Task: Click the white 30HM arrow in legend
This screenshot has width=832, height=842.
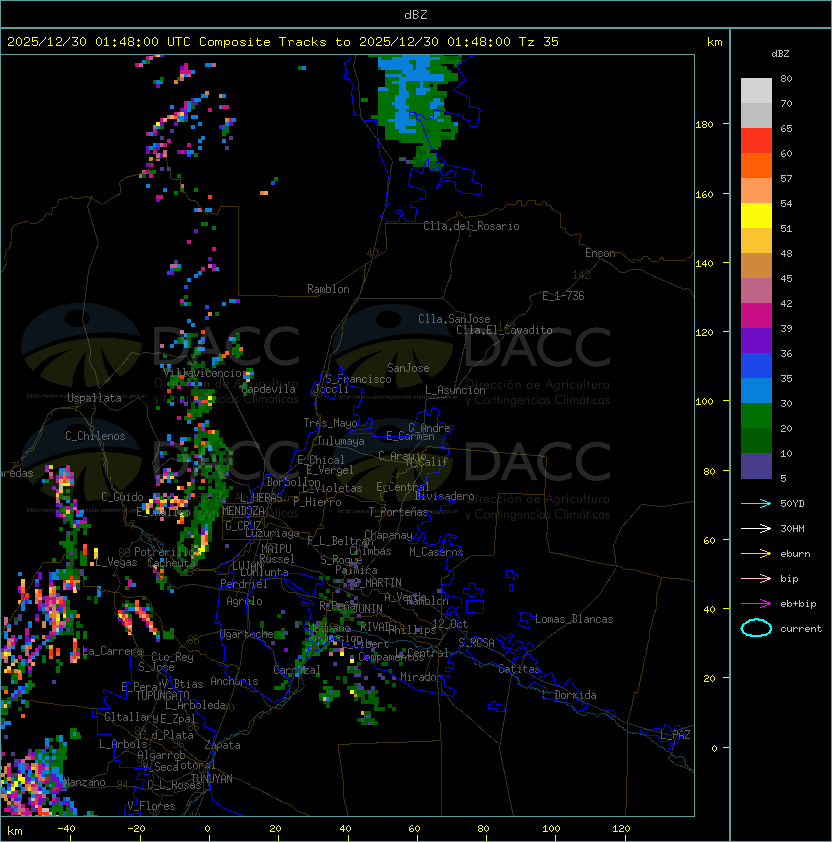Action: [x=756, y=529]
